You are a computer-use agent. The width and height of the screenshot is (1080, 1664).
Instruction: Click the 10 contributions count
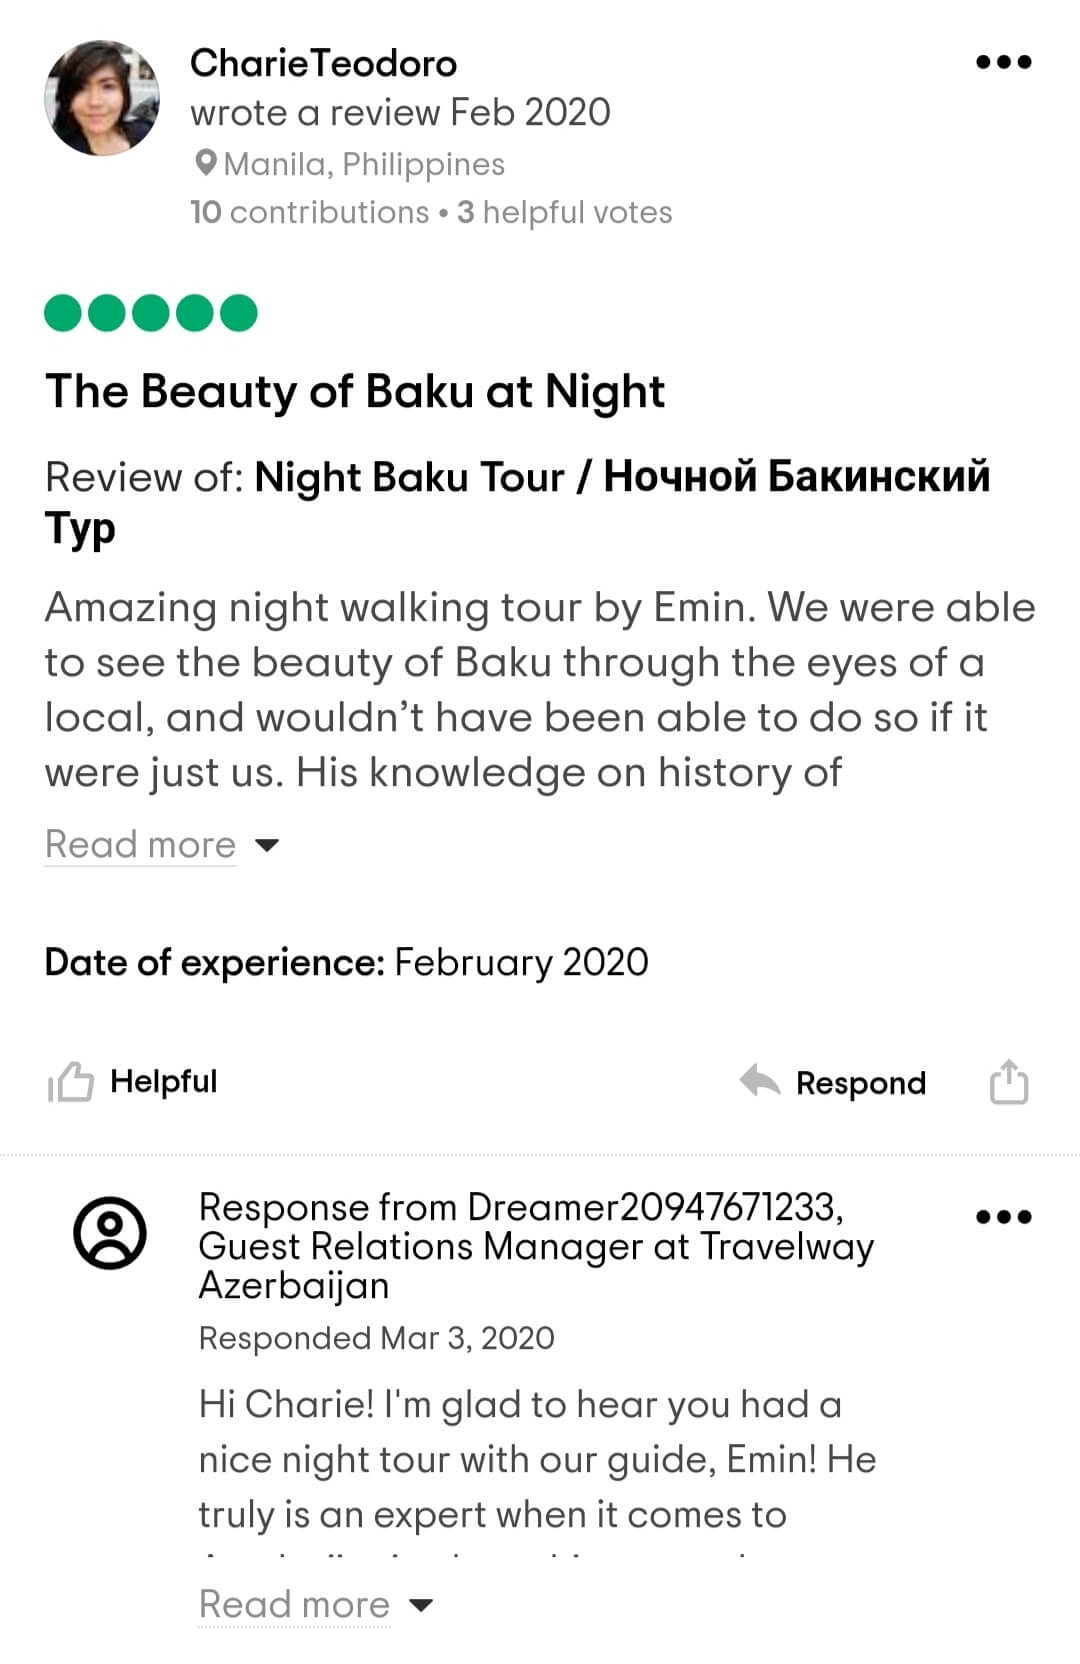point(309,212)
